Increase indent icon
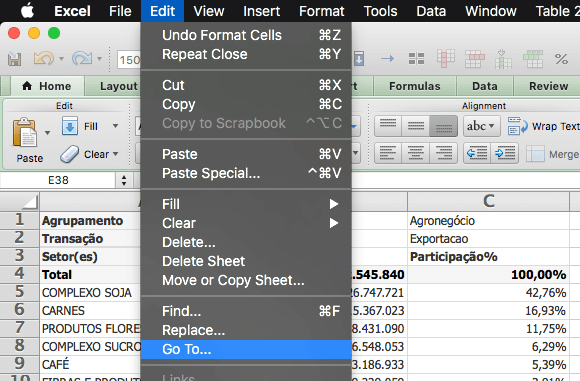This screenshot has width=580, height=381. [x=505, y=153]
